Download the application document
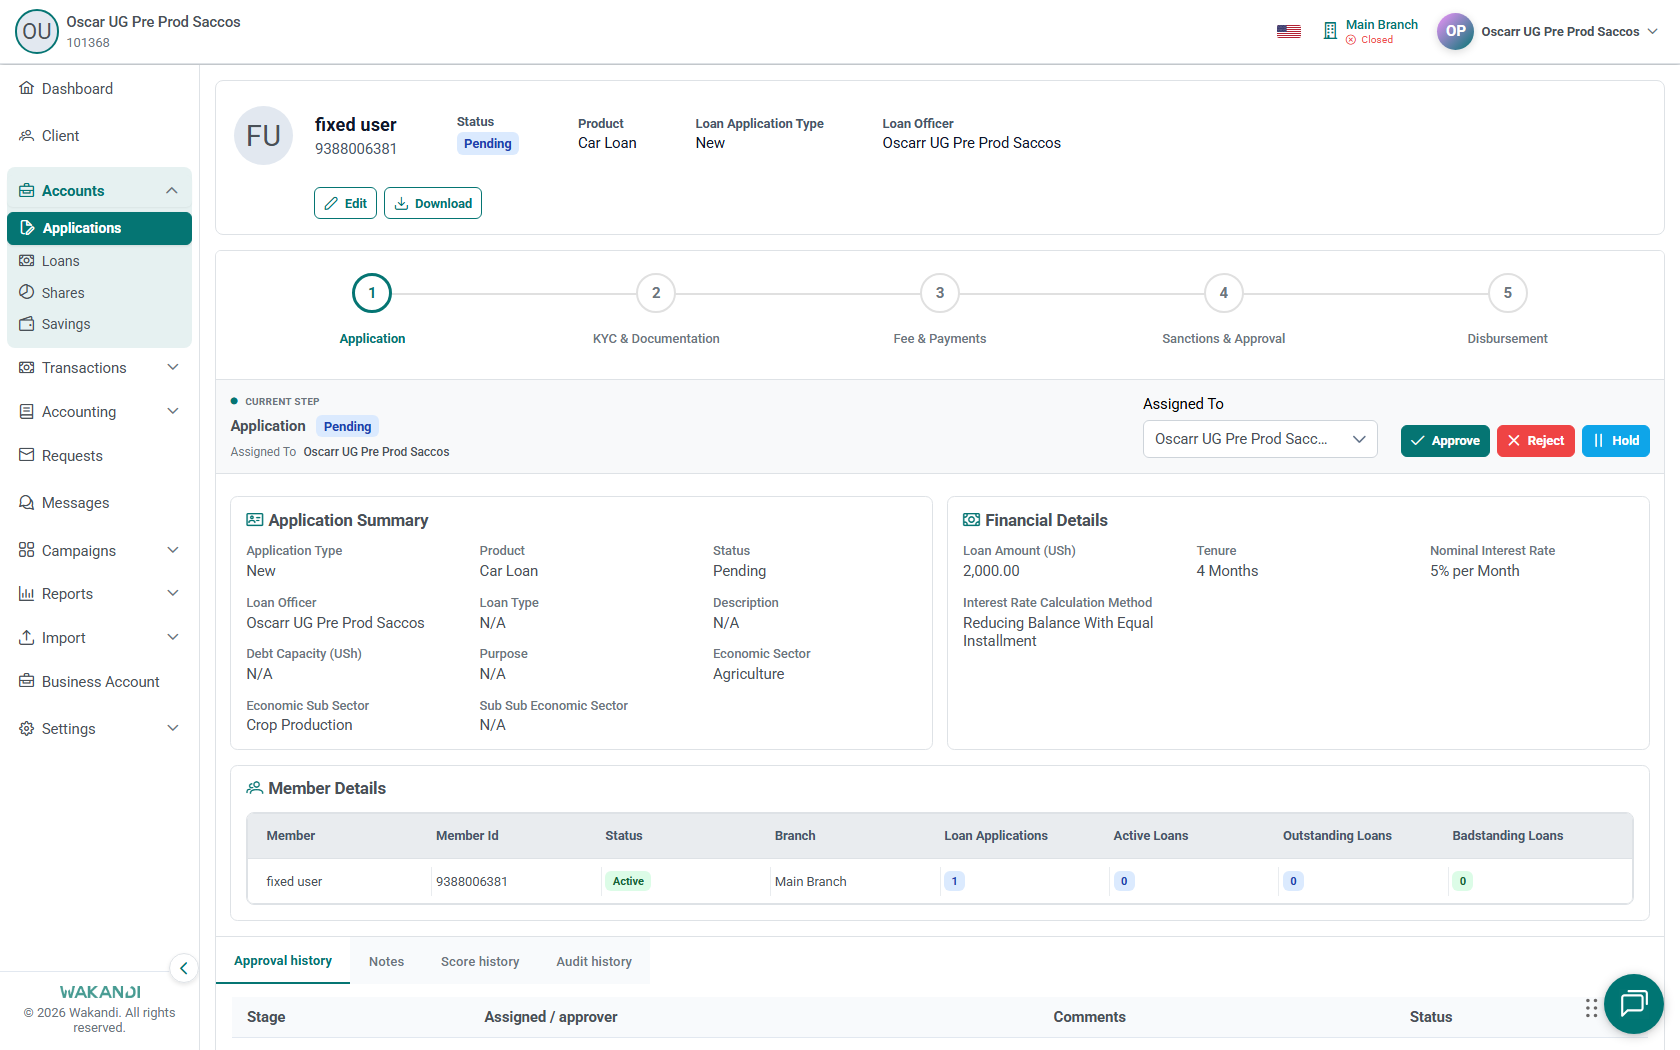Viewport: 1680px width, 1050px height. click(x=433, y=203)
